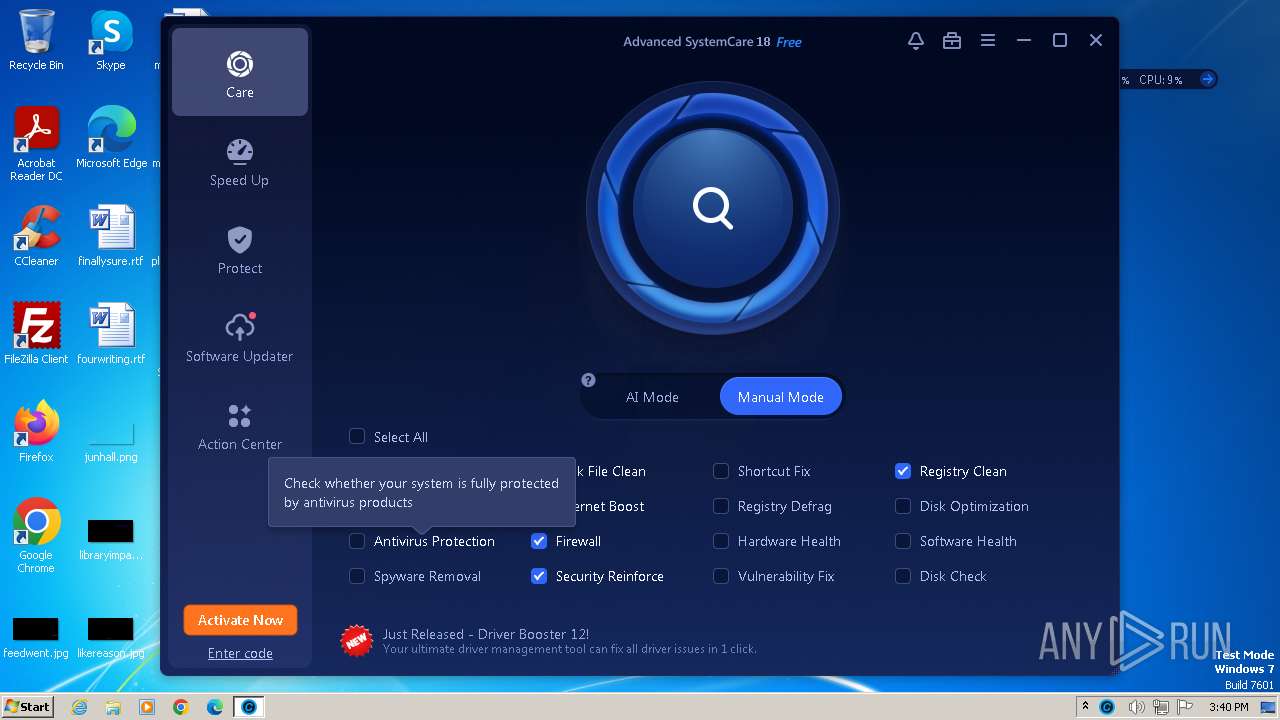The height and width of the screenshot is (720, 1280).
Task: Open FileZilla Client shortcut
Action: [x=36, y=334]
